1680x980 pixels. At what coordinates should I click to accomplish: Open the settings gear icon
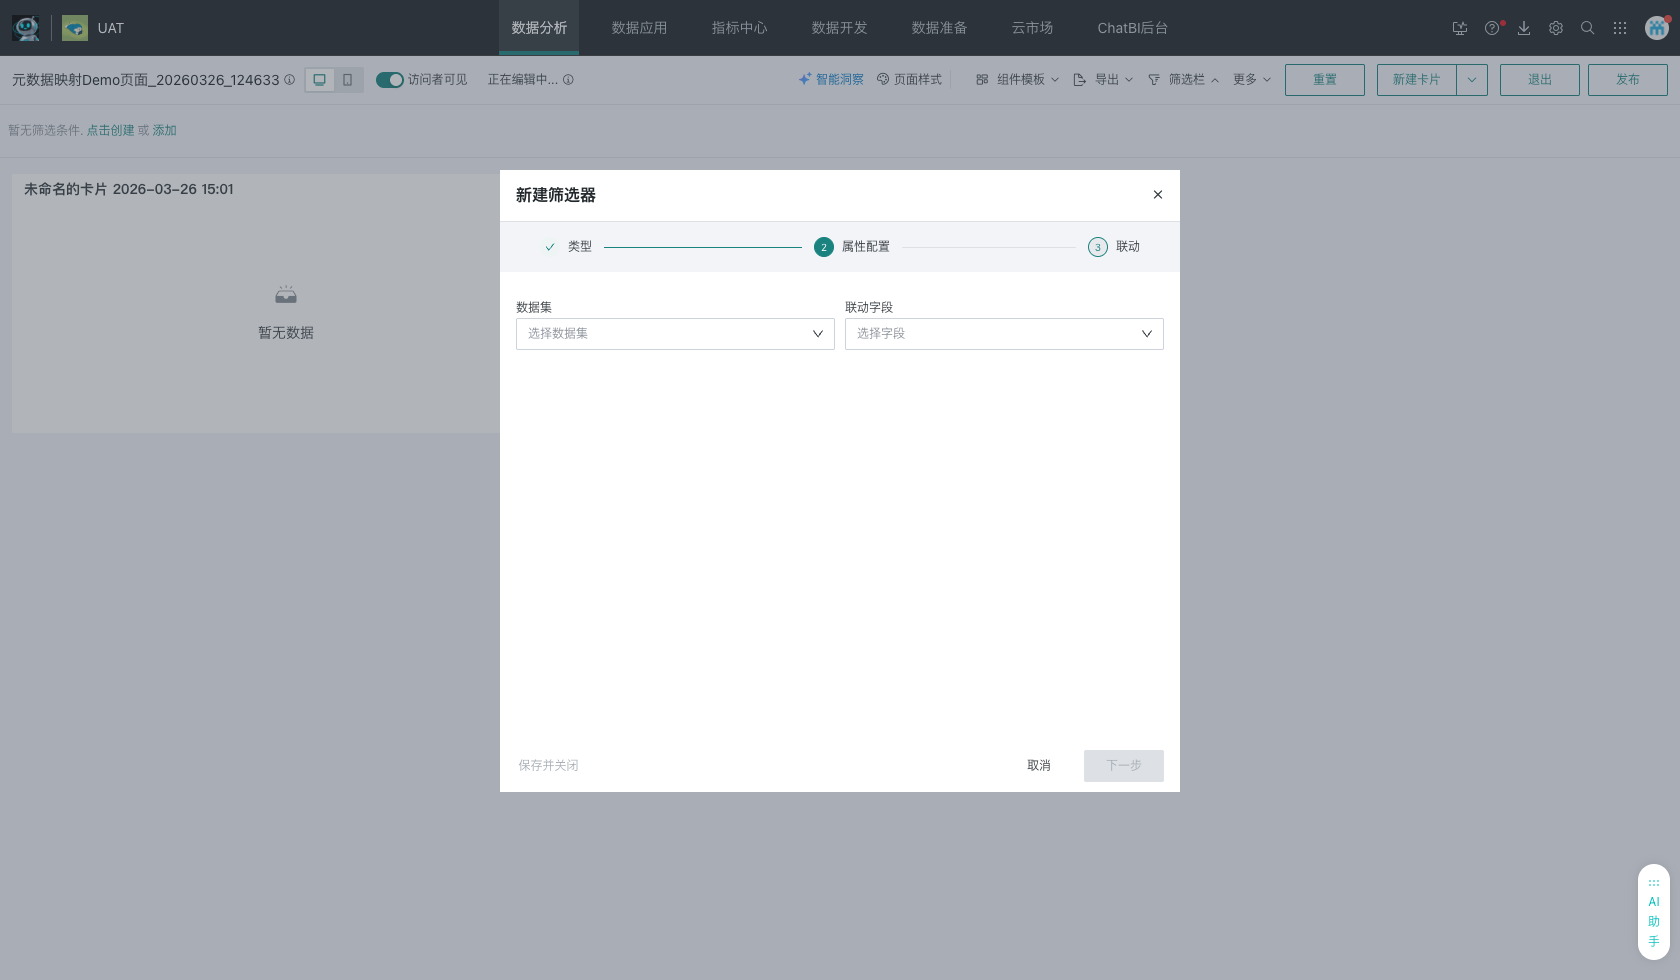click(x=1556, y=28)
